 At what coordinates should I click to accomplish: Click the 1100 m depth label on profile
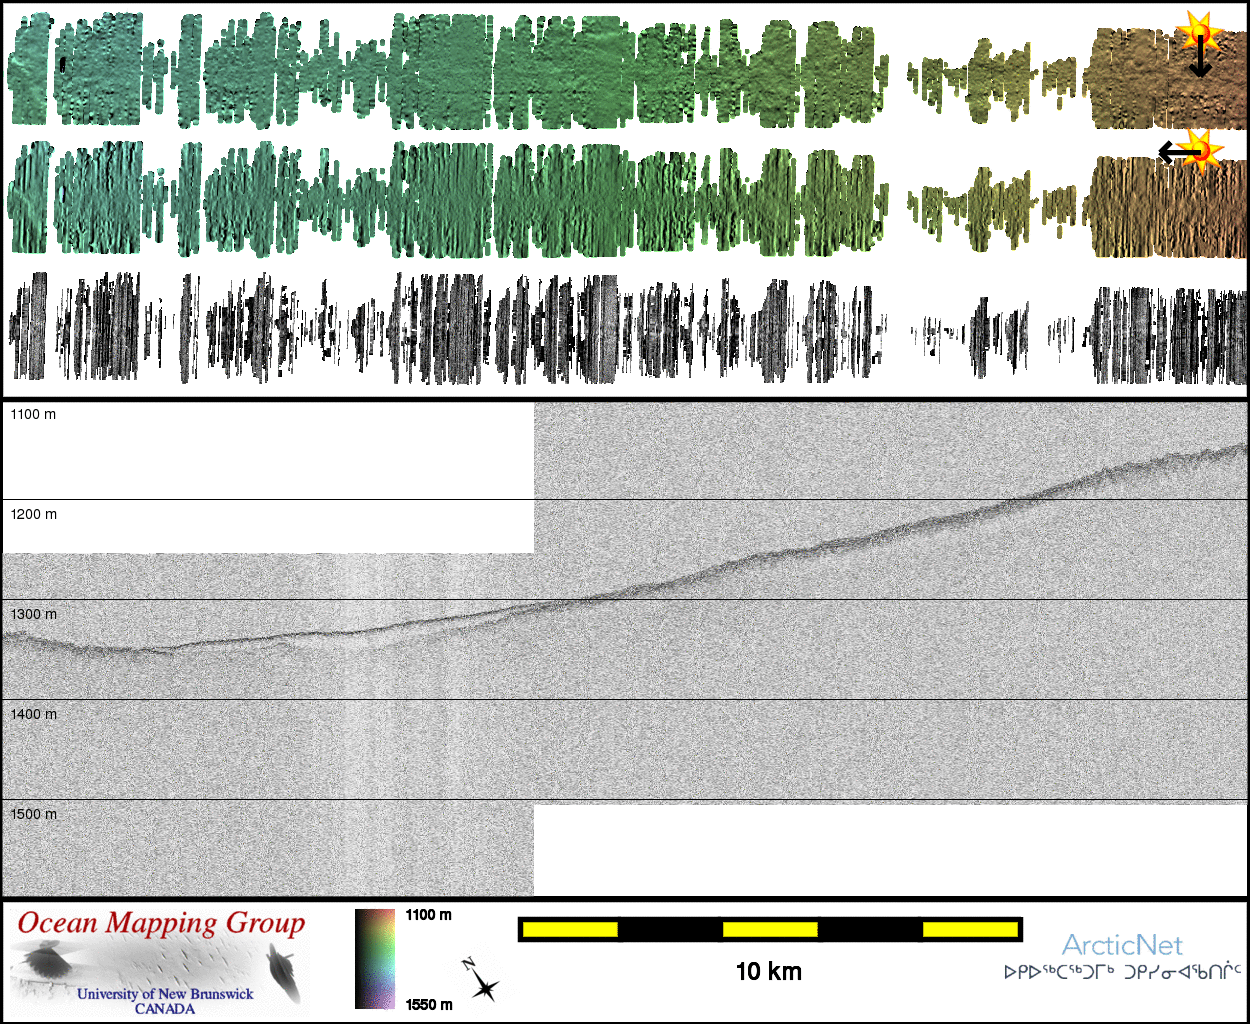34,414
